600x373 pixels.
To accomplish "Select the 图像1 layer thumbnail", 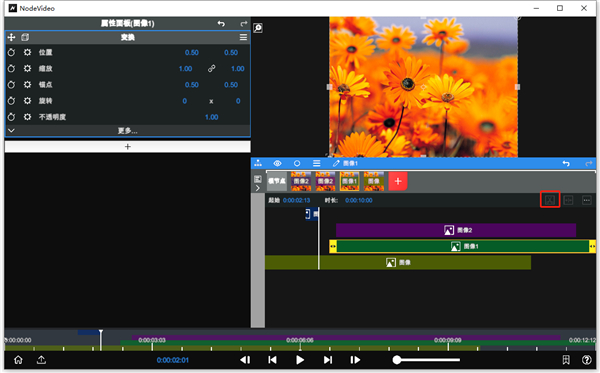I will tap(349, 181).
